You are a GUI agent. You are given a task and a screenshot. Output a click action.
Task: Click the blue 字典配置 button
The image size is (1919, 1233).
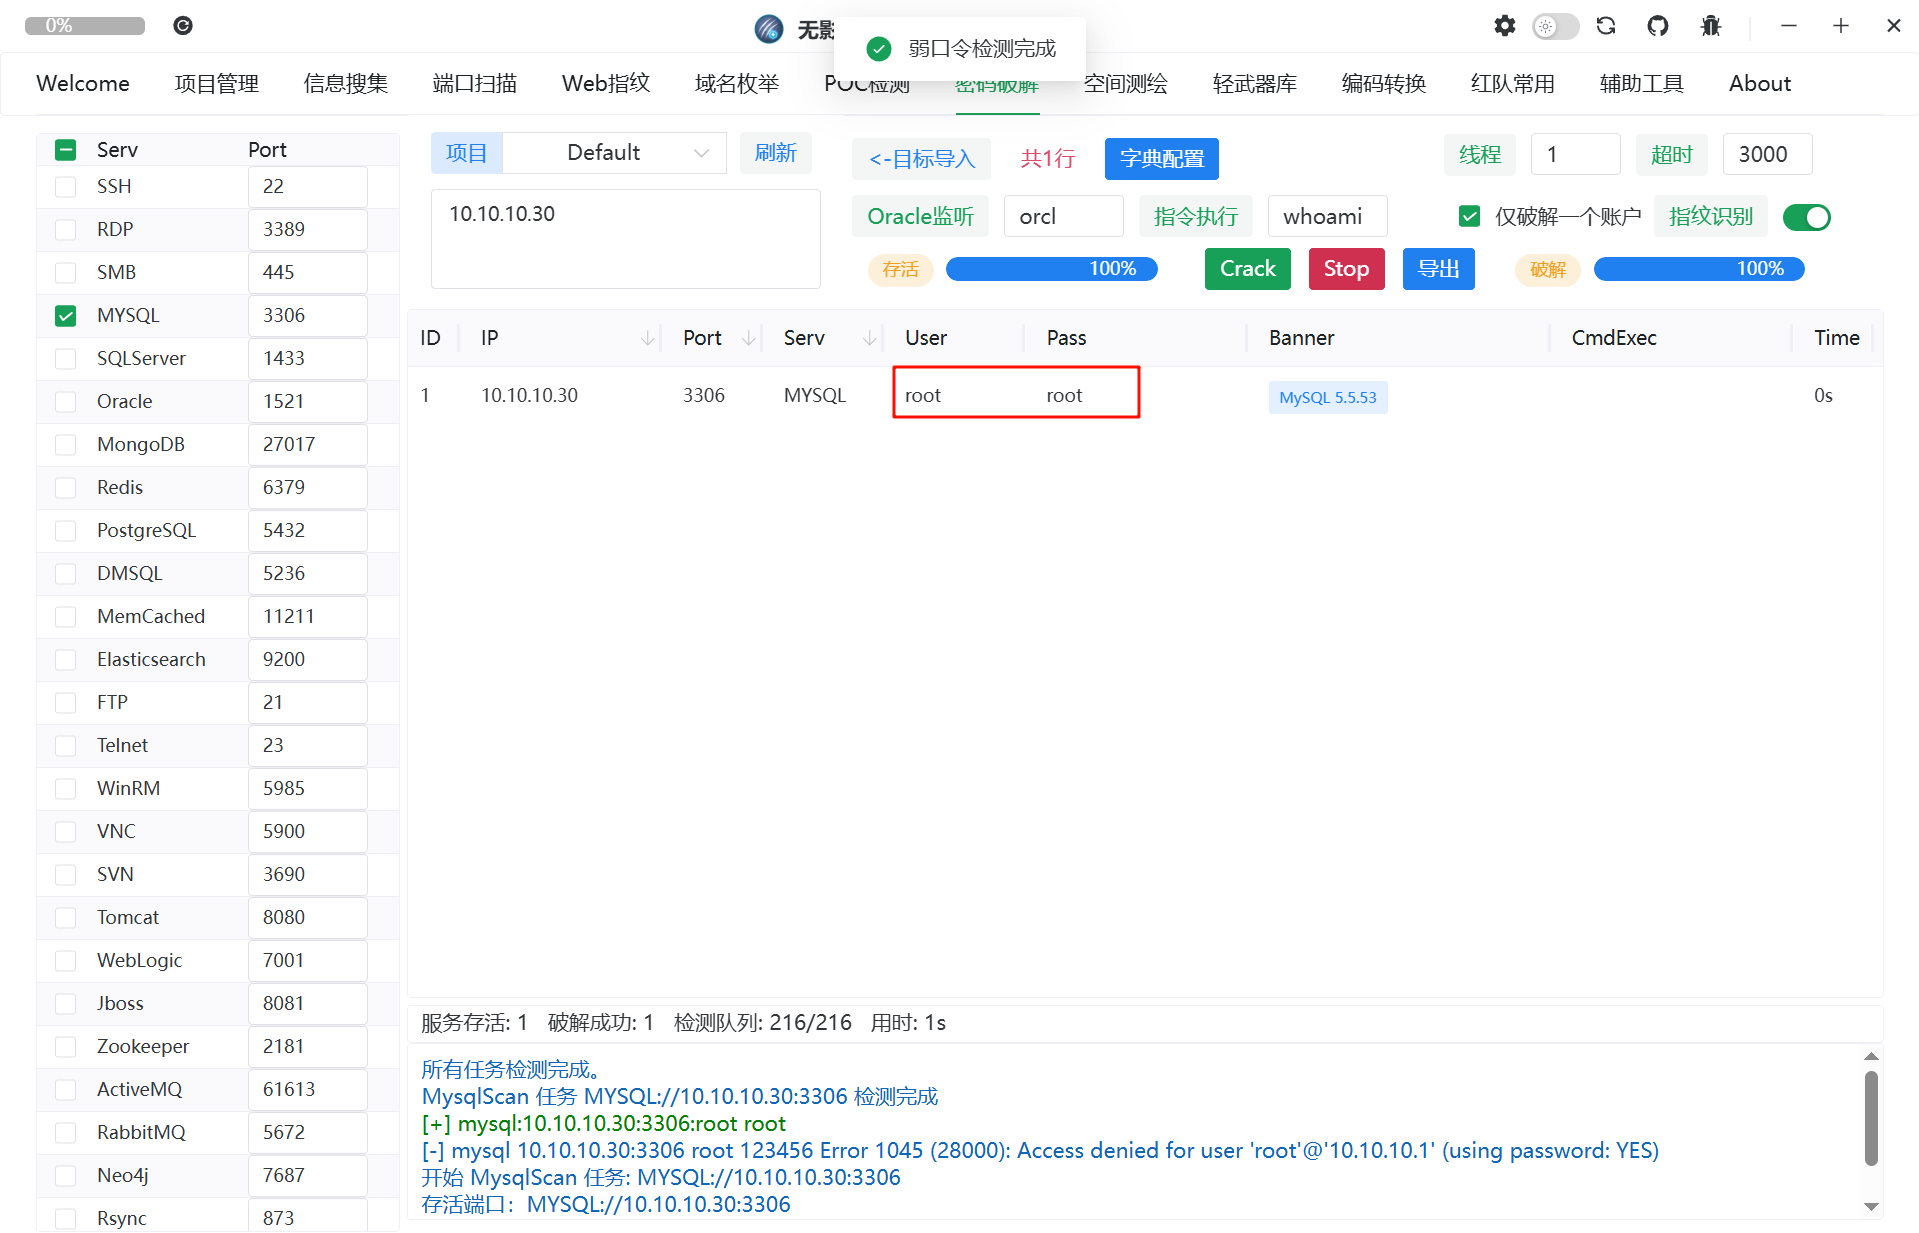pos(1161,159)
